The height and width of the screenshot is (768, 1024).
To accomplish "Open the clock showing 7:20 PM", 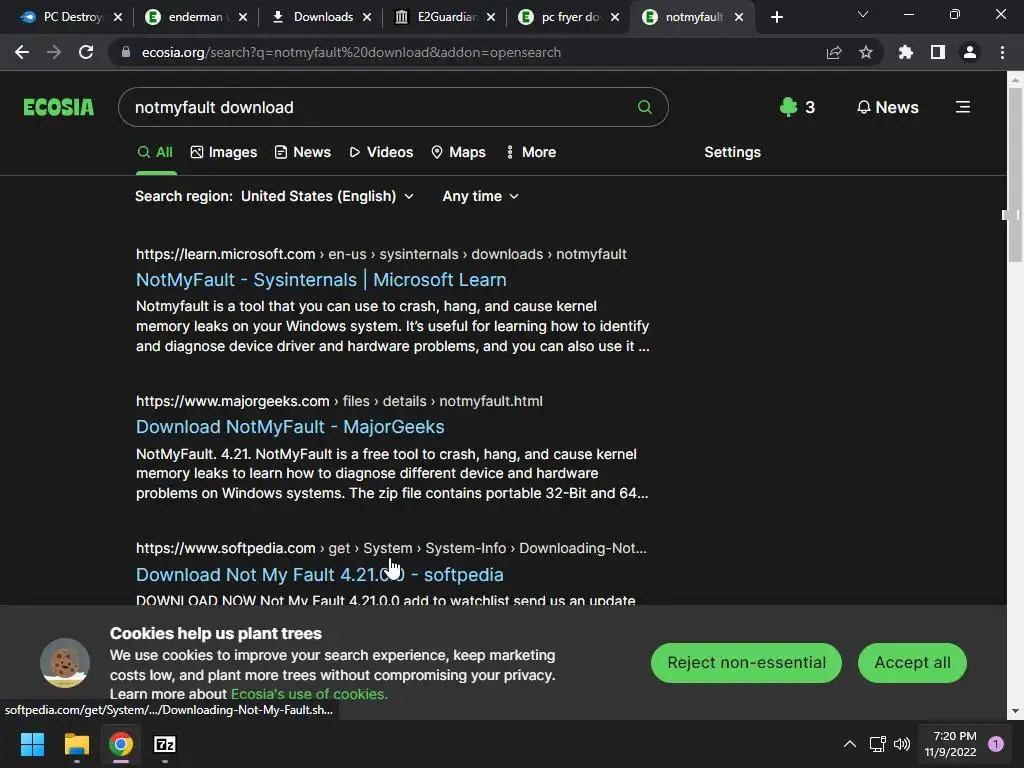I will click(950, 744).
